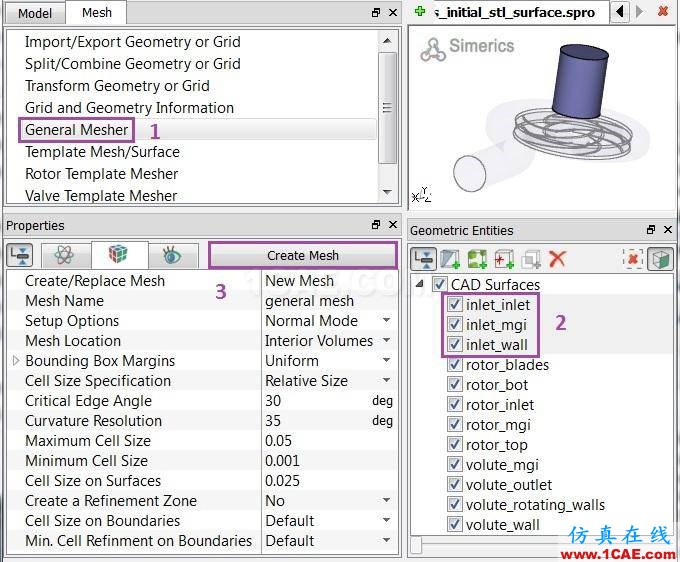The width and height of the screenshot is (680, 562).
Task: Open the Cell Size on Boundaries dropdown
Action: pyautogui.click(x=386, y=520)
